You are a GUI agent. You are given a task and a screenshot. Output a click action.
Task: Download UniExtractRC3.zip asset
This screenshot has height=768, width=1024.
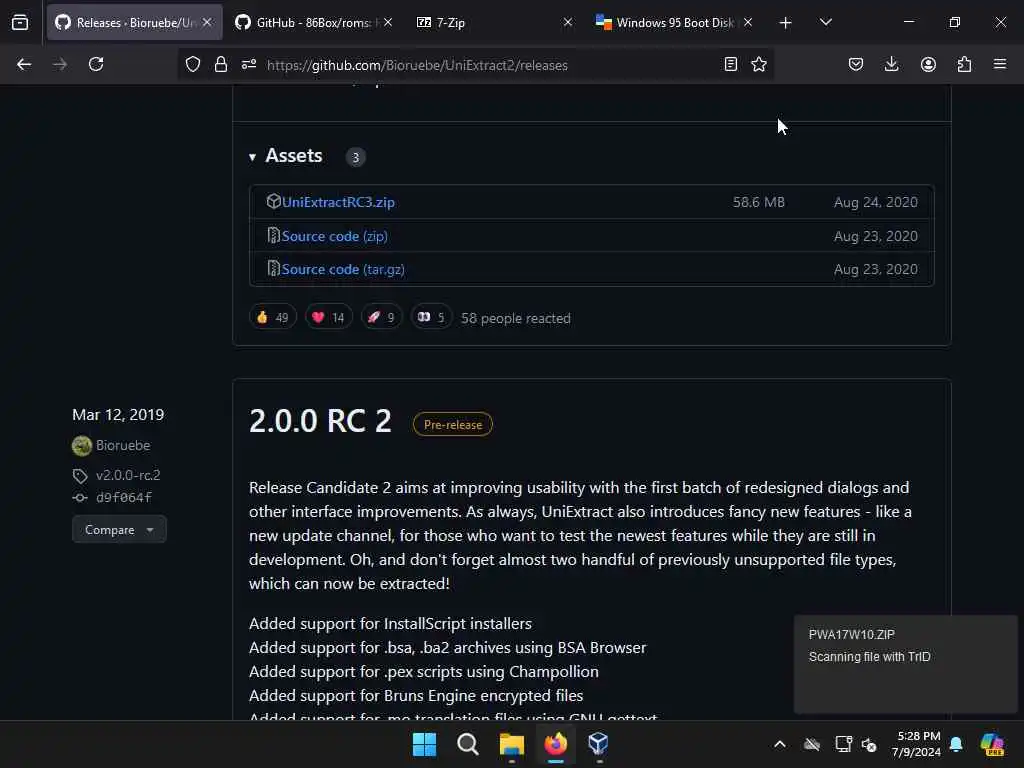click(x=338, y=202)
